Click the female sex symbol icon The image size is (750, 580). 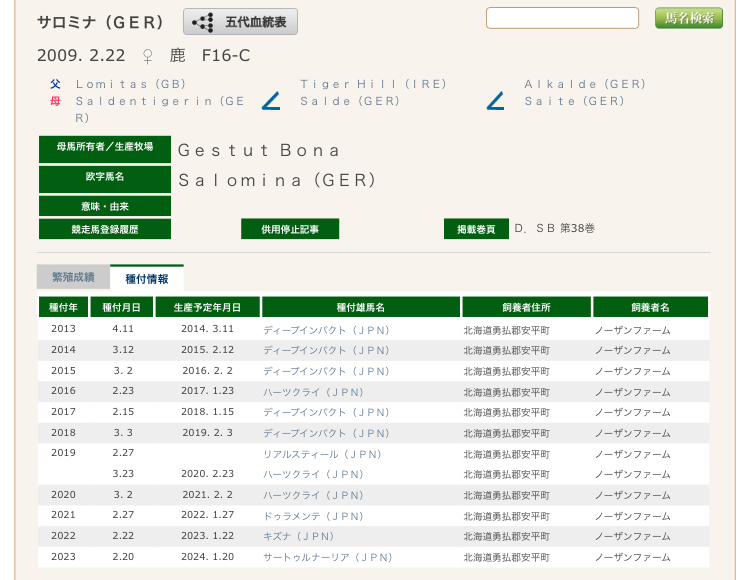pos(147,56)
